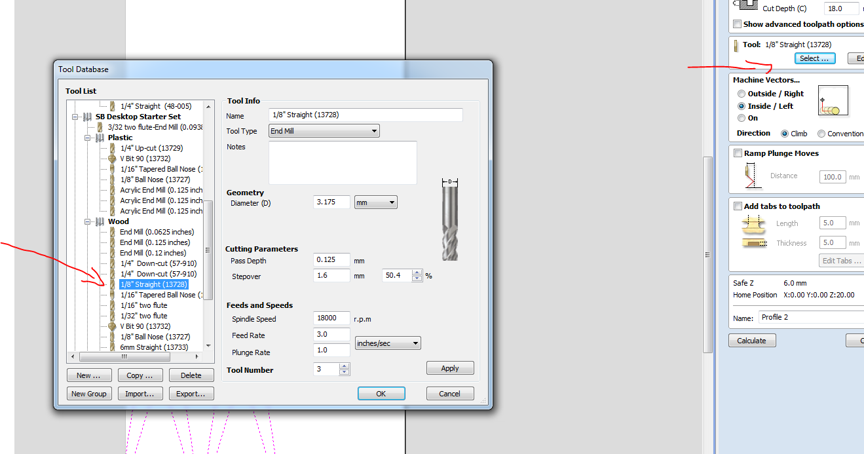This screenshot has height=454, width=864.
Task: Click the Calculate button
Action: click(752, 340)
